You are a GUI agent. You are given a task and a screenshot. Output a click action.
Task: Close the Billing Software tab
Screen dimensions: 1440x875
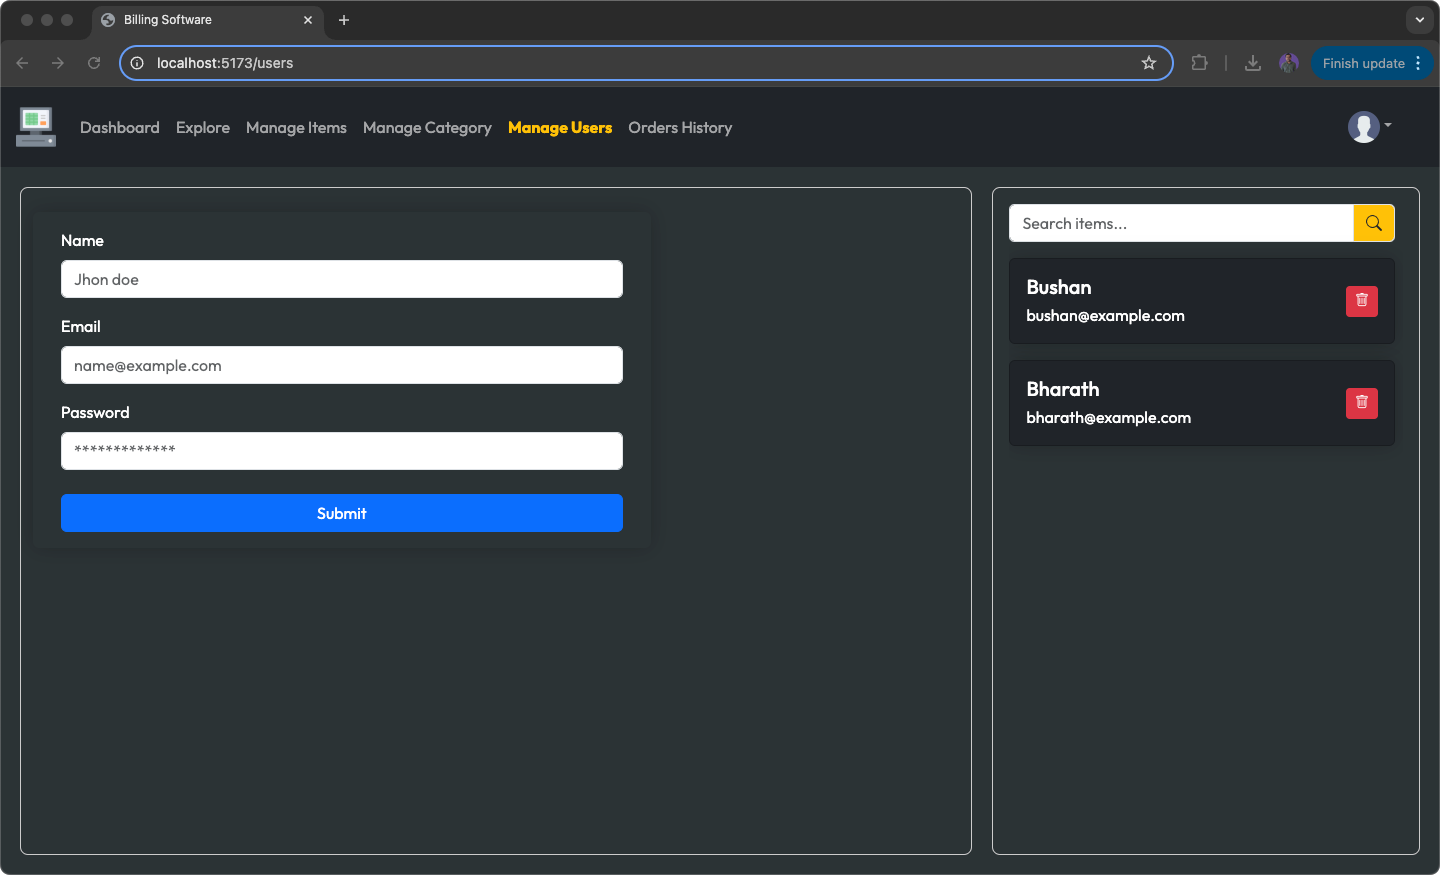tap(308, 20)
